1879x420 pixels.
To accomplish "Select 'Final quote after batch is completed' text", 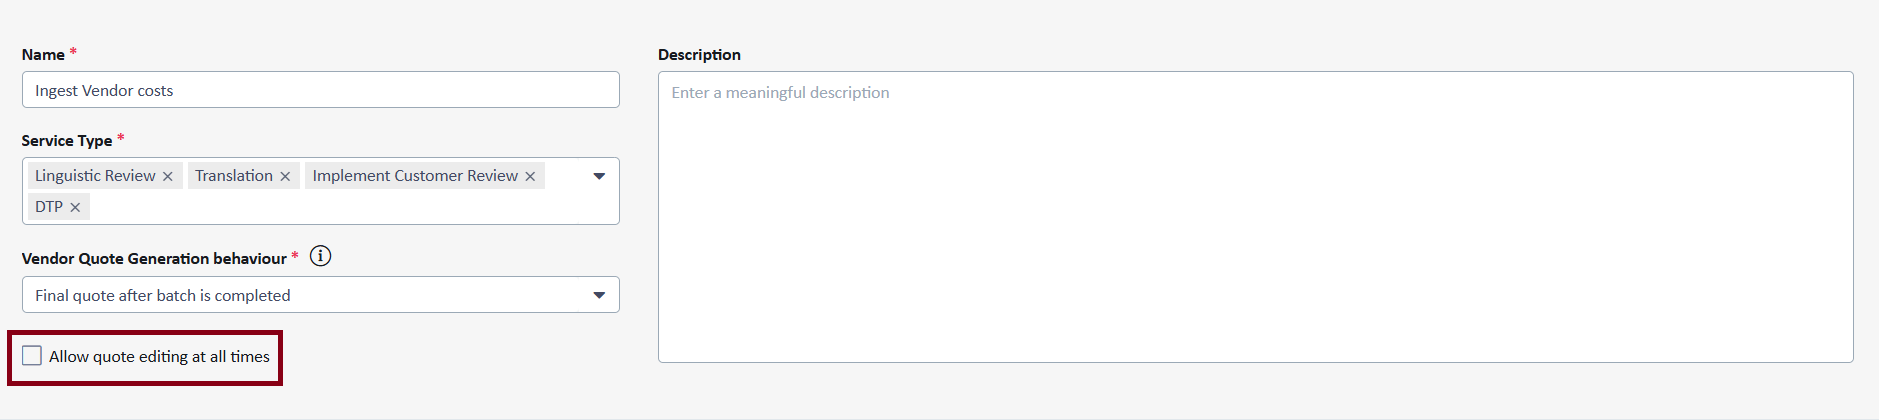I will [x=163, y=295].
